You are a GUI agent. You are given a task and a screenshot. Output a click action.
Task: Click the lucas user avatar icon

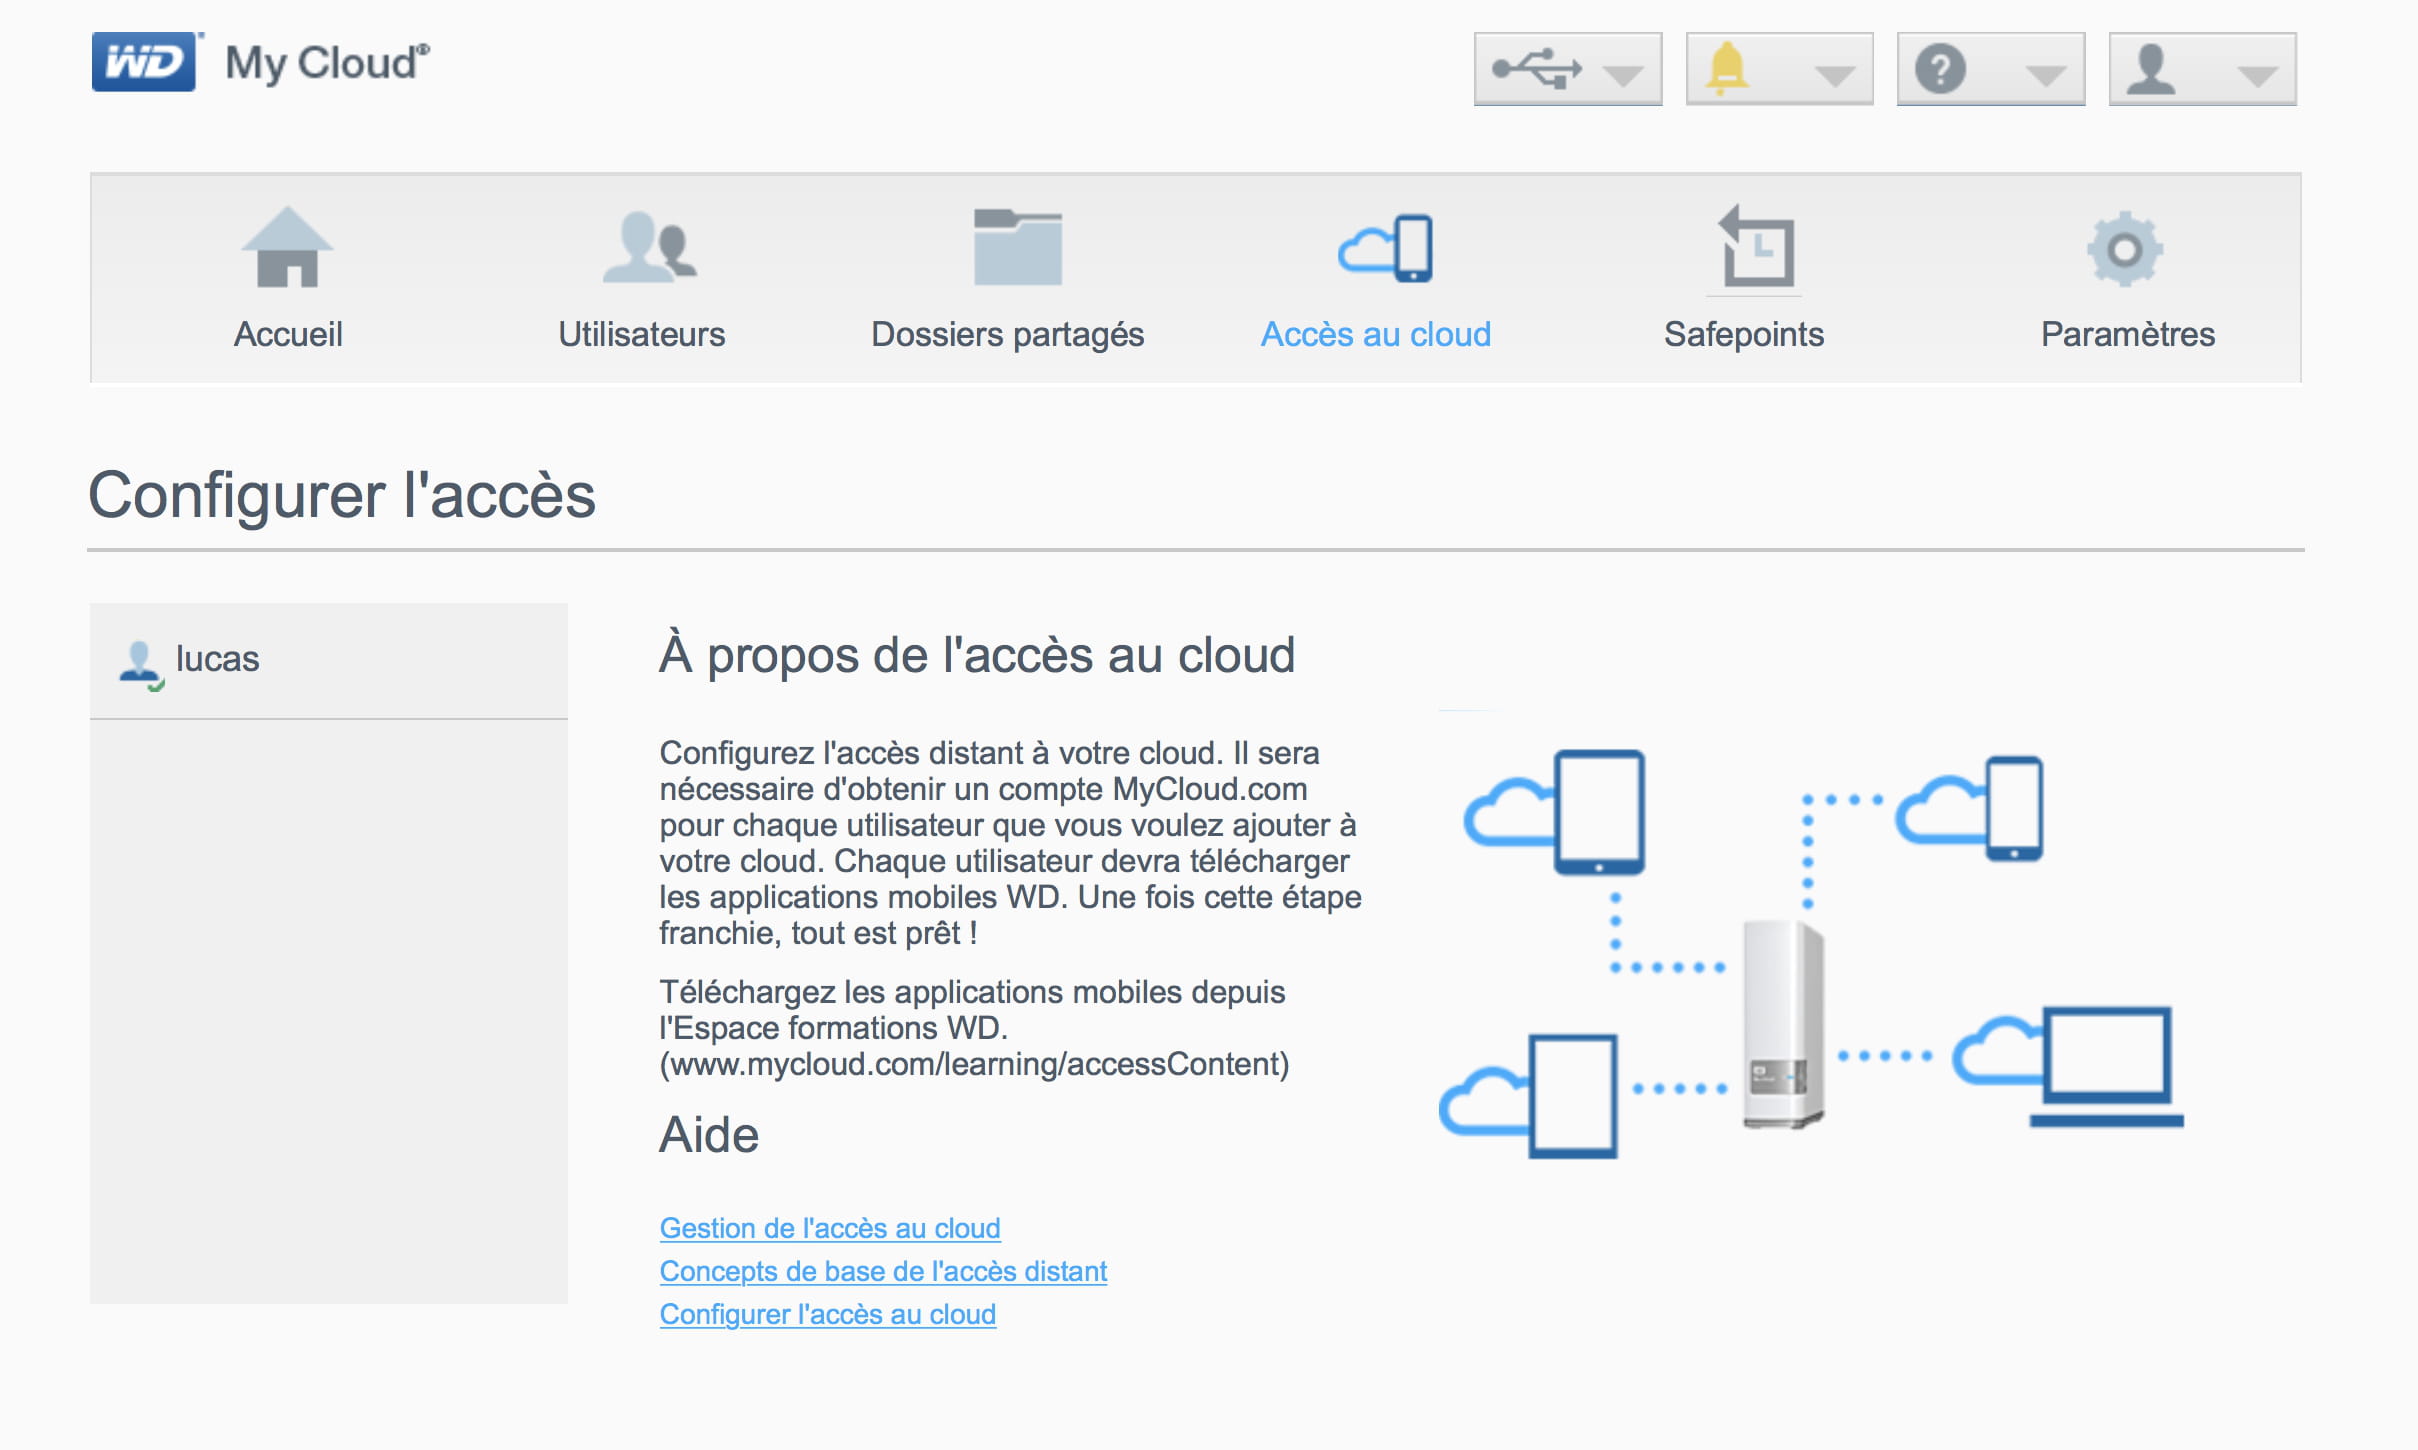(141, 666)
